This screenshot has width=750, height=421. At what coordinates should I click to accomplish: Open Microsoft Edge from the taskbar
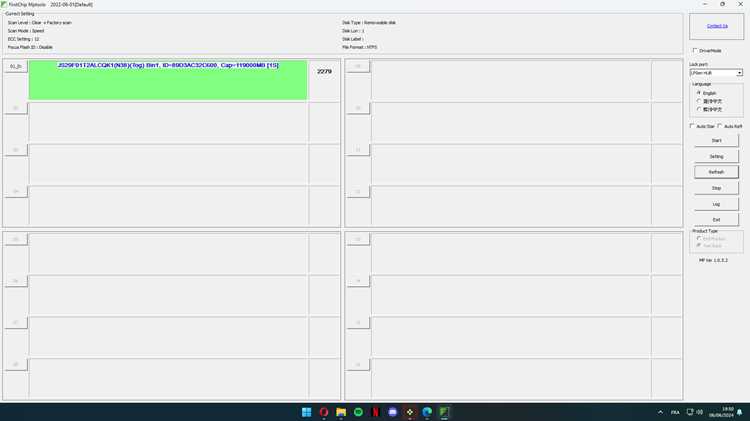(x=427, y=412)
